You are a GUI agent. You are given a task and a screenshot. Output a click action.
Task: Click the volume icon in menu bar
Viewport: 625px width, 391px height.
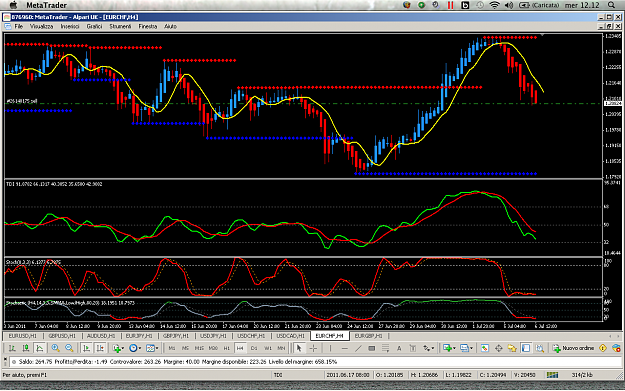[509, 5]
